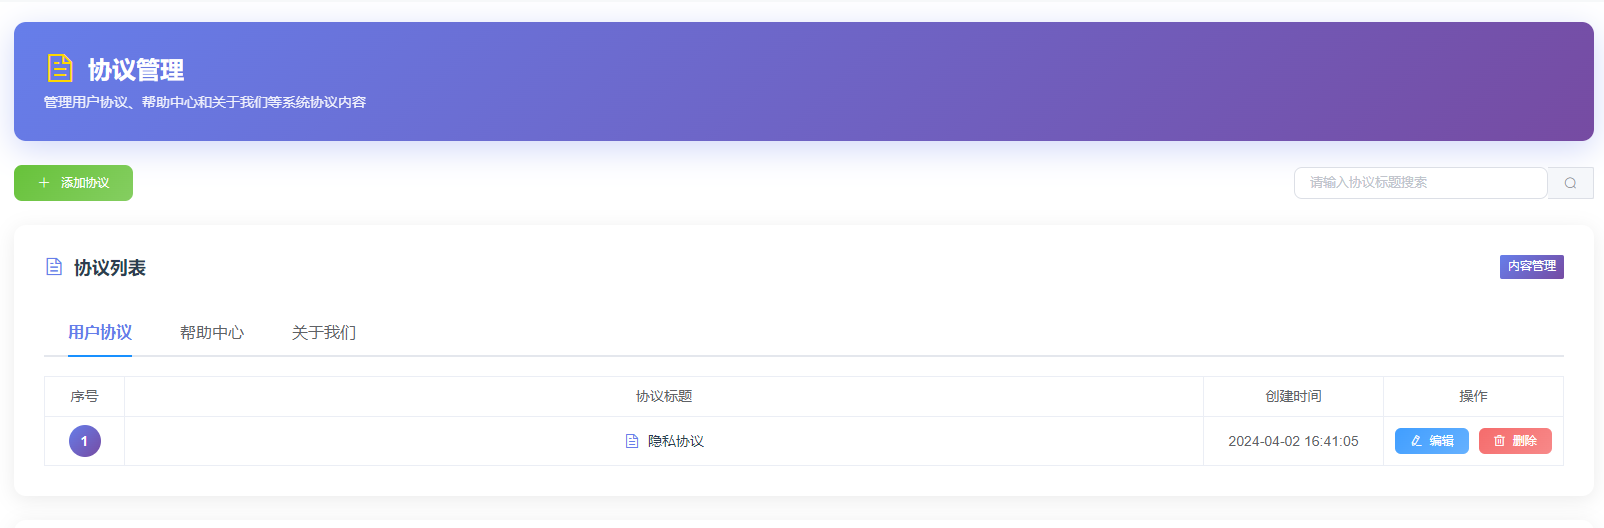Click the magnifier search icon button
Screen dimensions: 1604x528
(x=1570, y=183)
